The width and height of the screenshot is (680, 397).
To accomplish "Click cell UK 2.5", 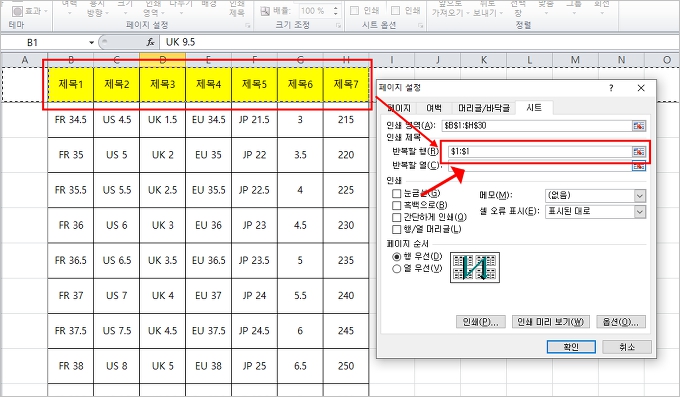I will (163, 190).
